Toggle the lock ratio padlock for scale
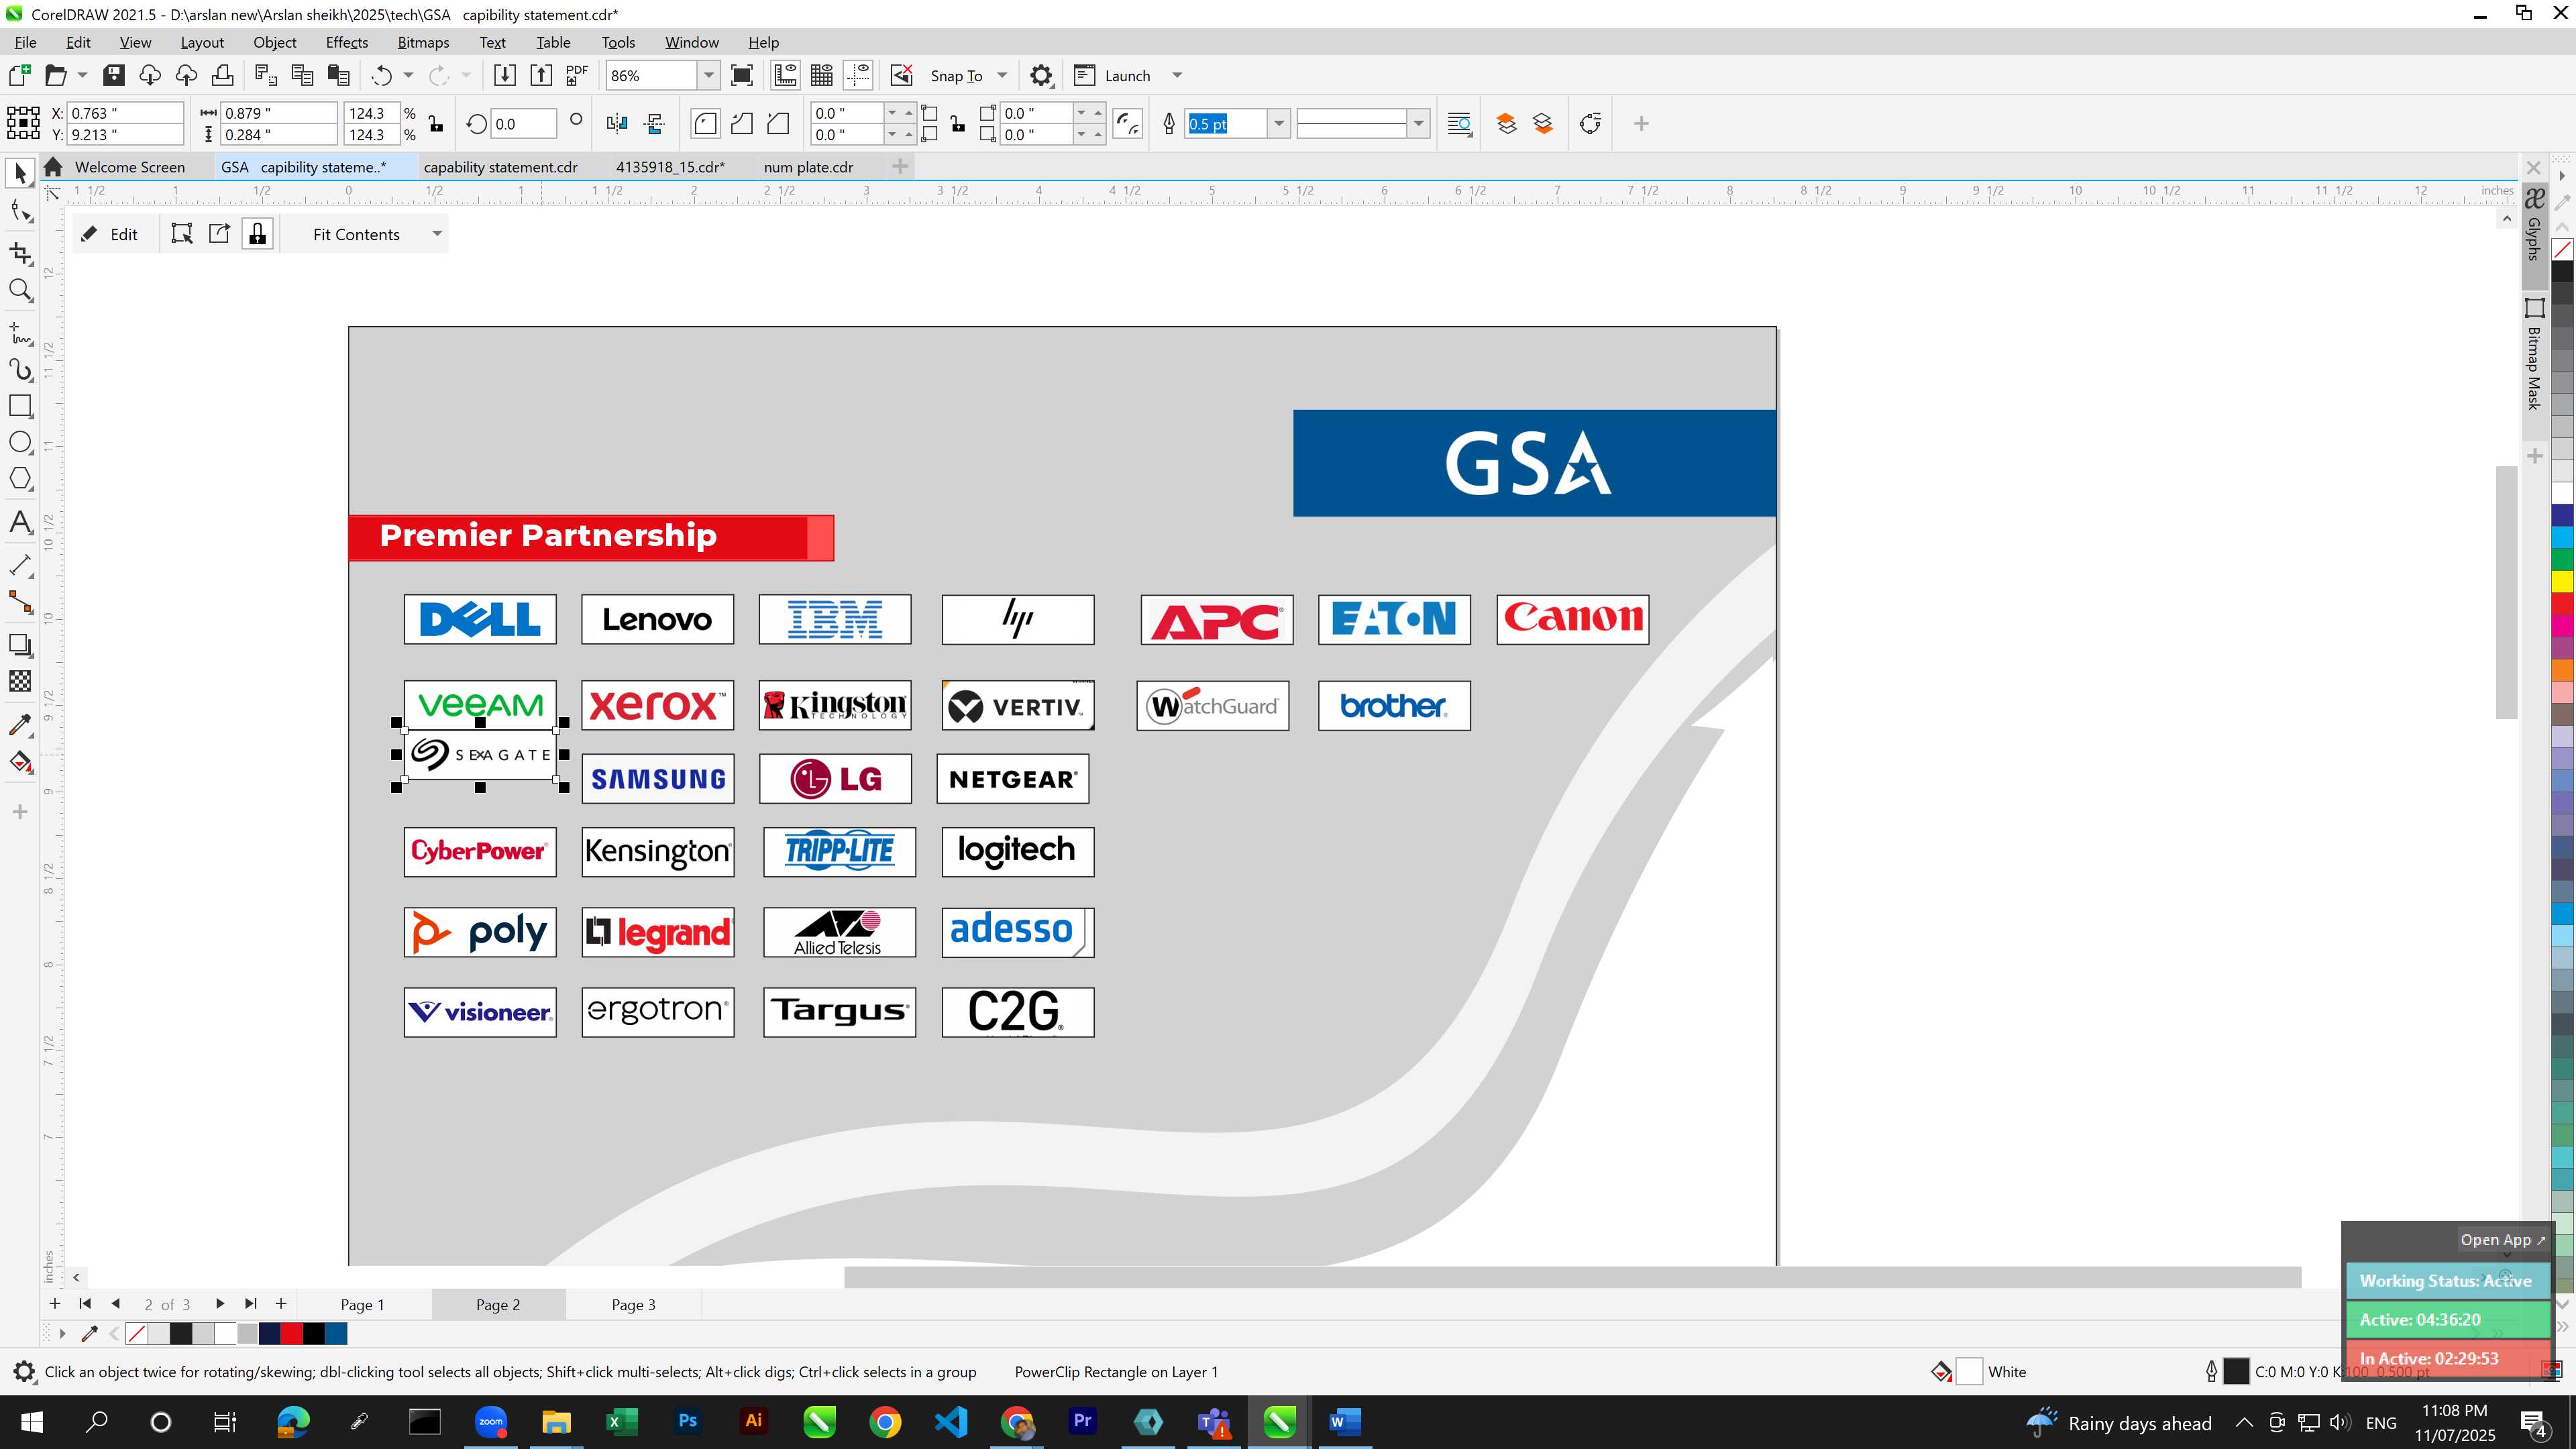This screenshot has height=1449, width=2576. pos(436,124)
